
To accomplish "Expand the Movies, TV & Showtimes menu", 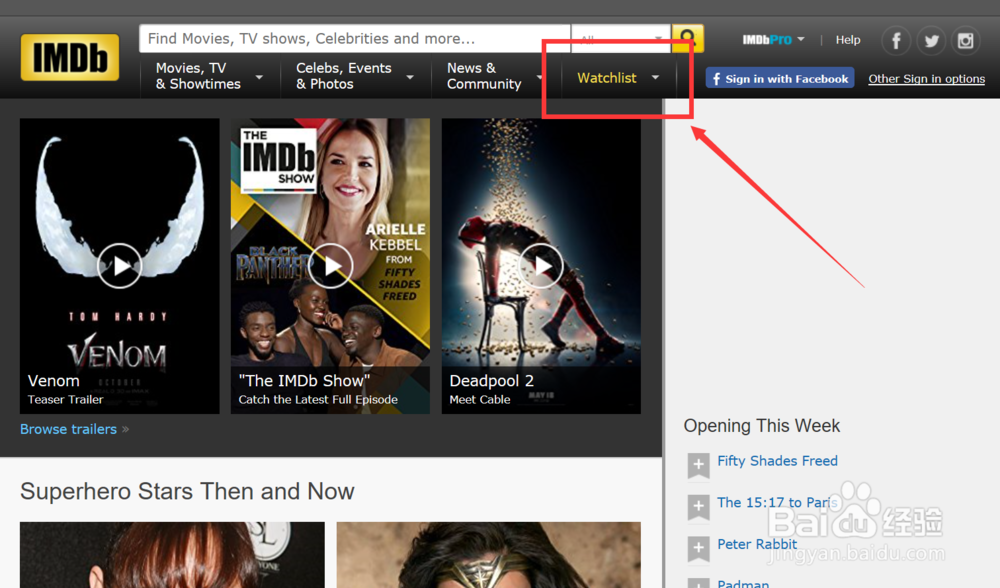I will pyautogui.click(x=210, y=77).
